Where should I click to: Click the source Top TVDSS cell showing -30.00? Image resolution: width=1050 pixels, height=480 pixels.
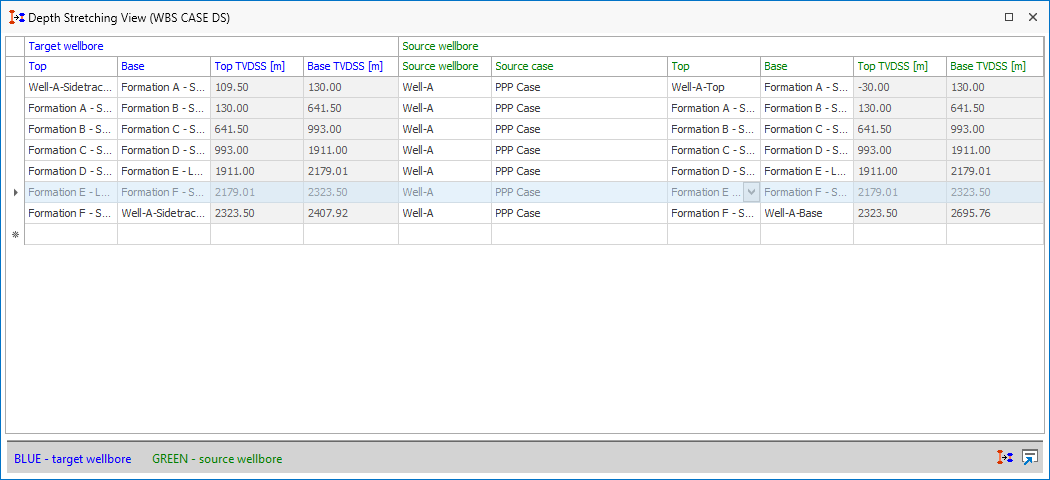(899, 87)
